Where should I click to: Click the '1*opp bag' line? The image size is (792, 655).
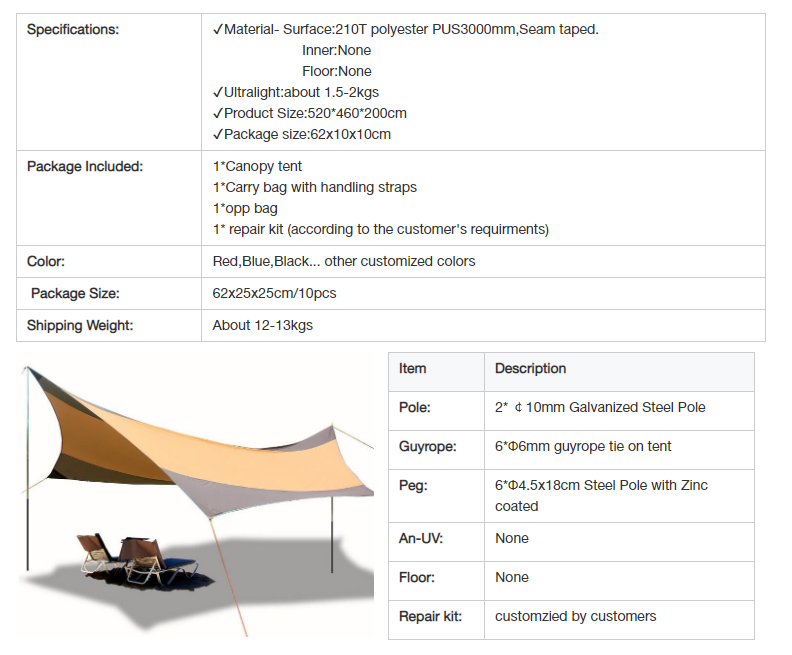pos(245,209)
